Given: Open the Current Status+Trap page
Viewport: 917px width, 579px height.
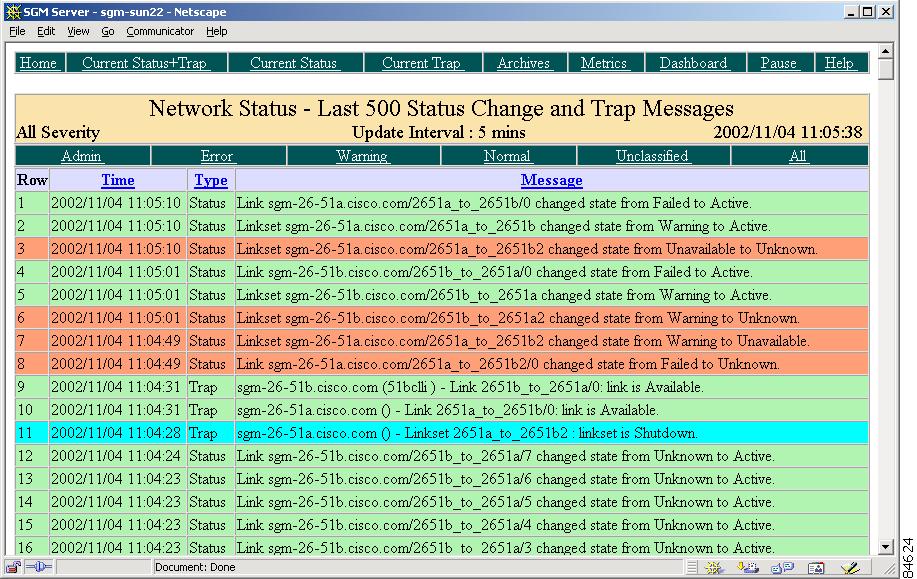Looking at the screenshot, I should pos(144,63).
